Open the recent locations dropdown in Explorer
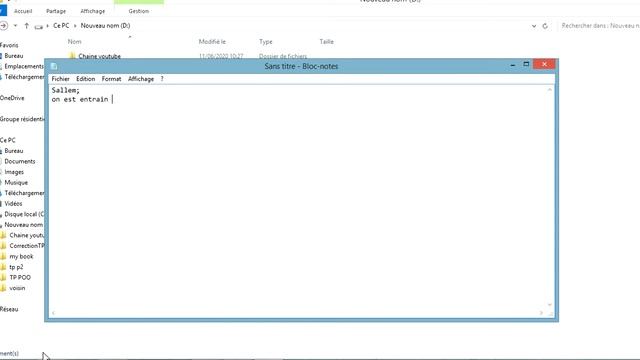 click(16, 26)
